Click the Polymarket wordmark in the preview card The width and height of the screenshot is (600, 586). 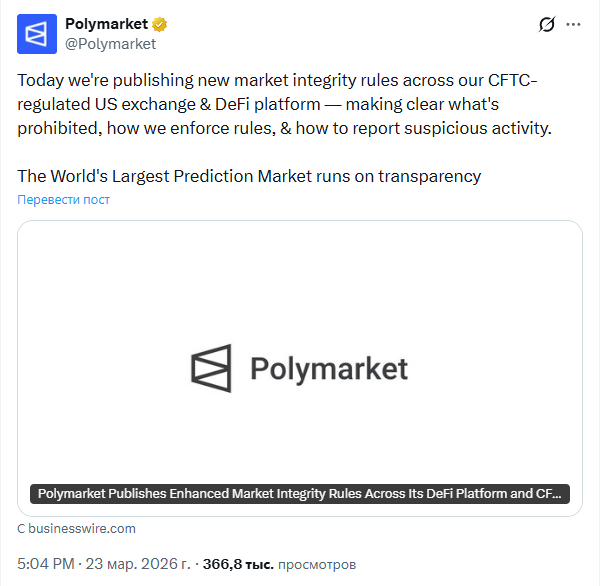(x=328, y=369)
